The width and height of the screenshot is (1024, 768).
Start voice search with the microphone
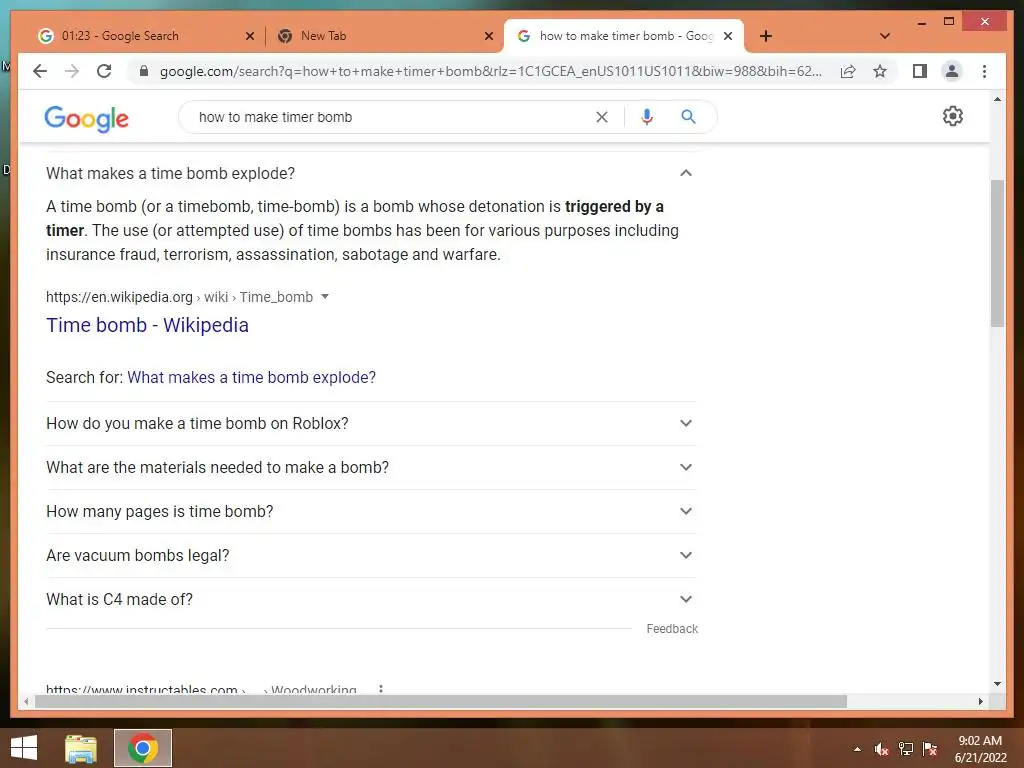click(647, 117)
